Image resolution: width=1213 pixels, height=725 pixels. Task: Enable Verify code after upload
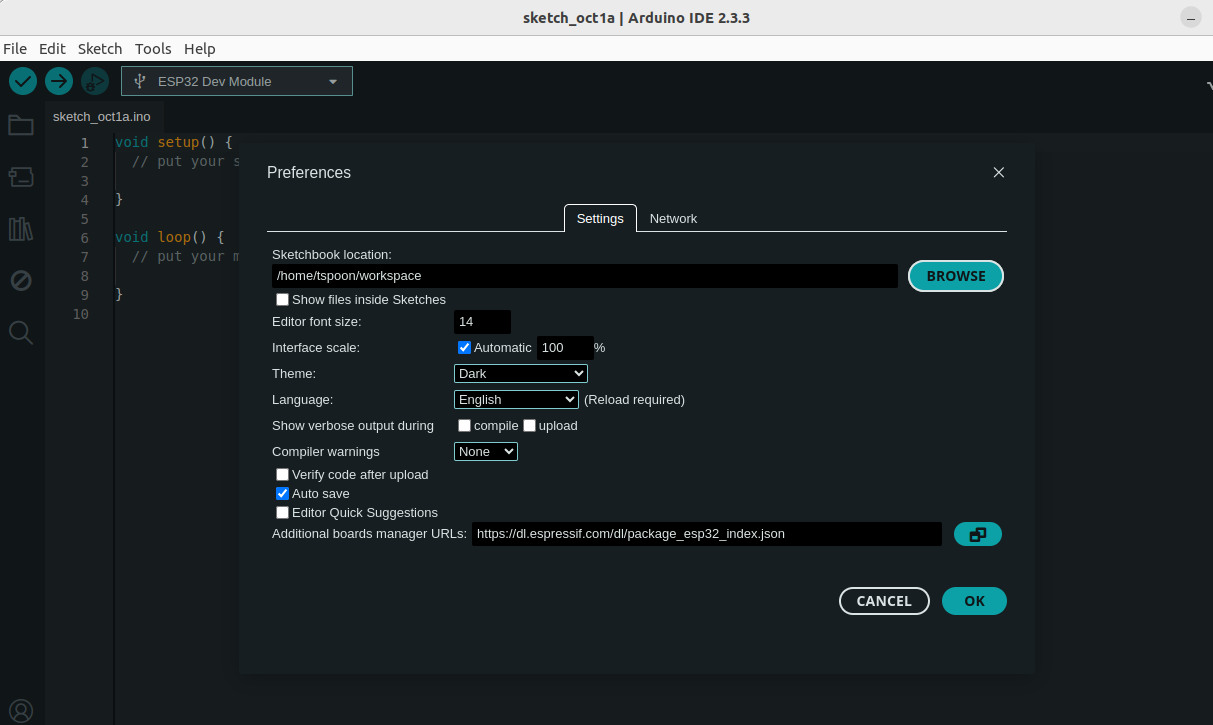point(283,475)
